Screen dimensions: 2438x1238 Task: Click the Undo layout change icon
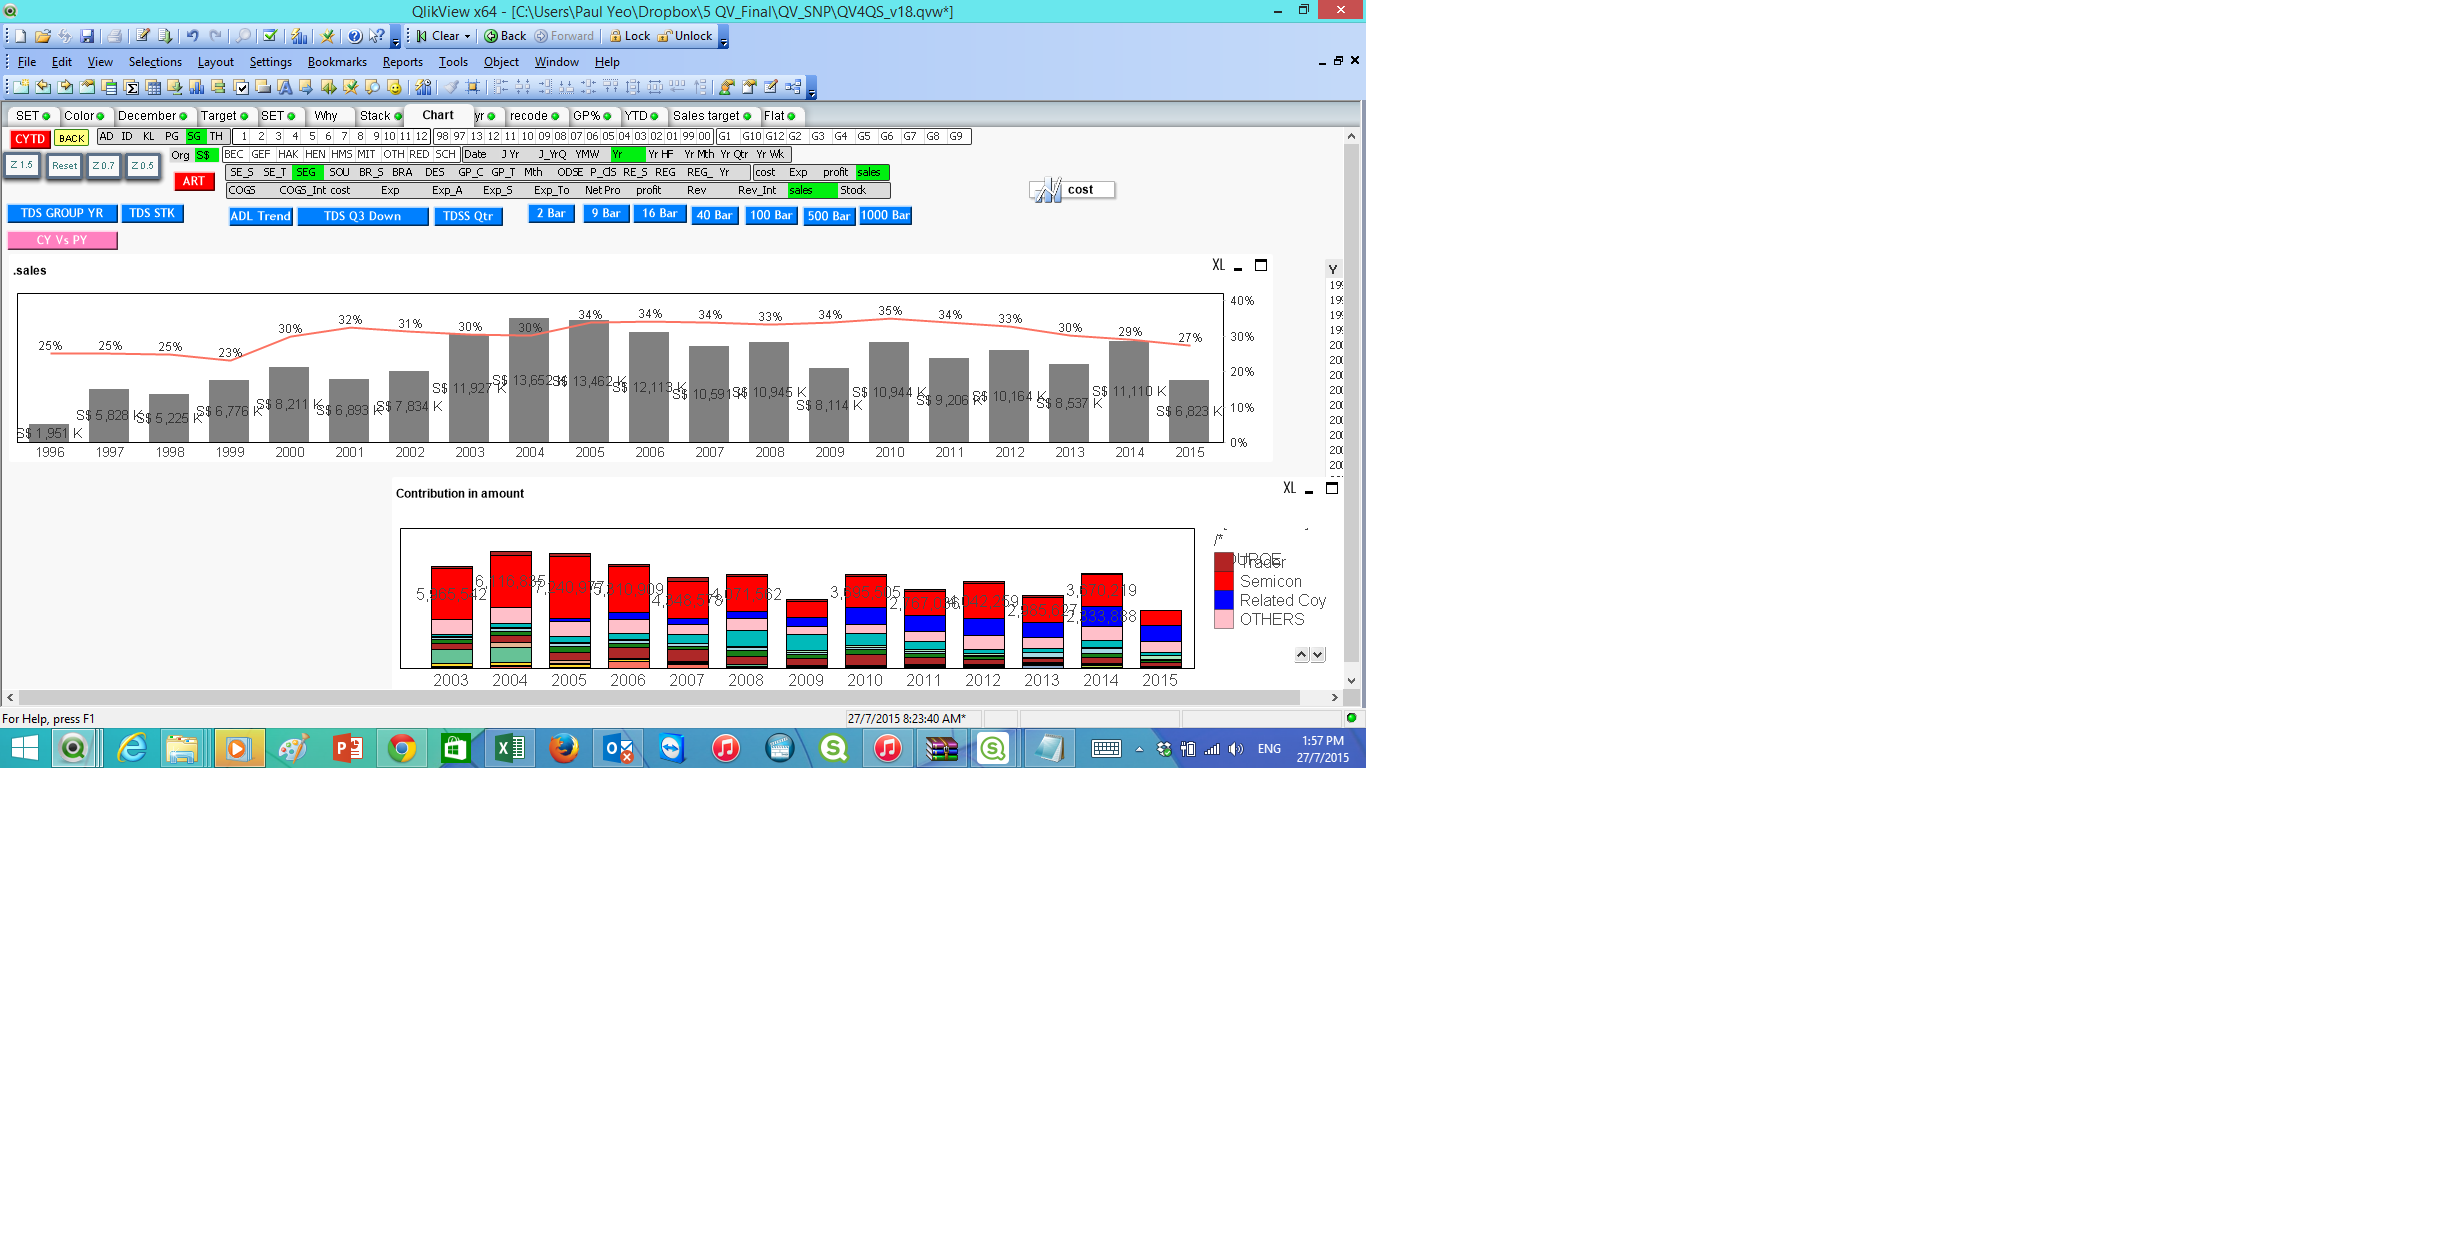click(x=192, y=36)
